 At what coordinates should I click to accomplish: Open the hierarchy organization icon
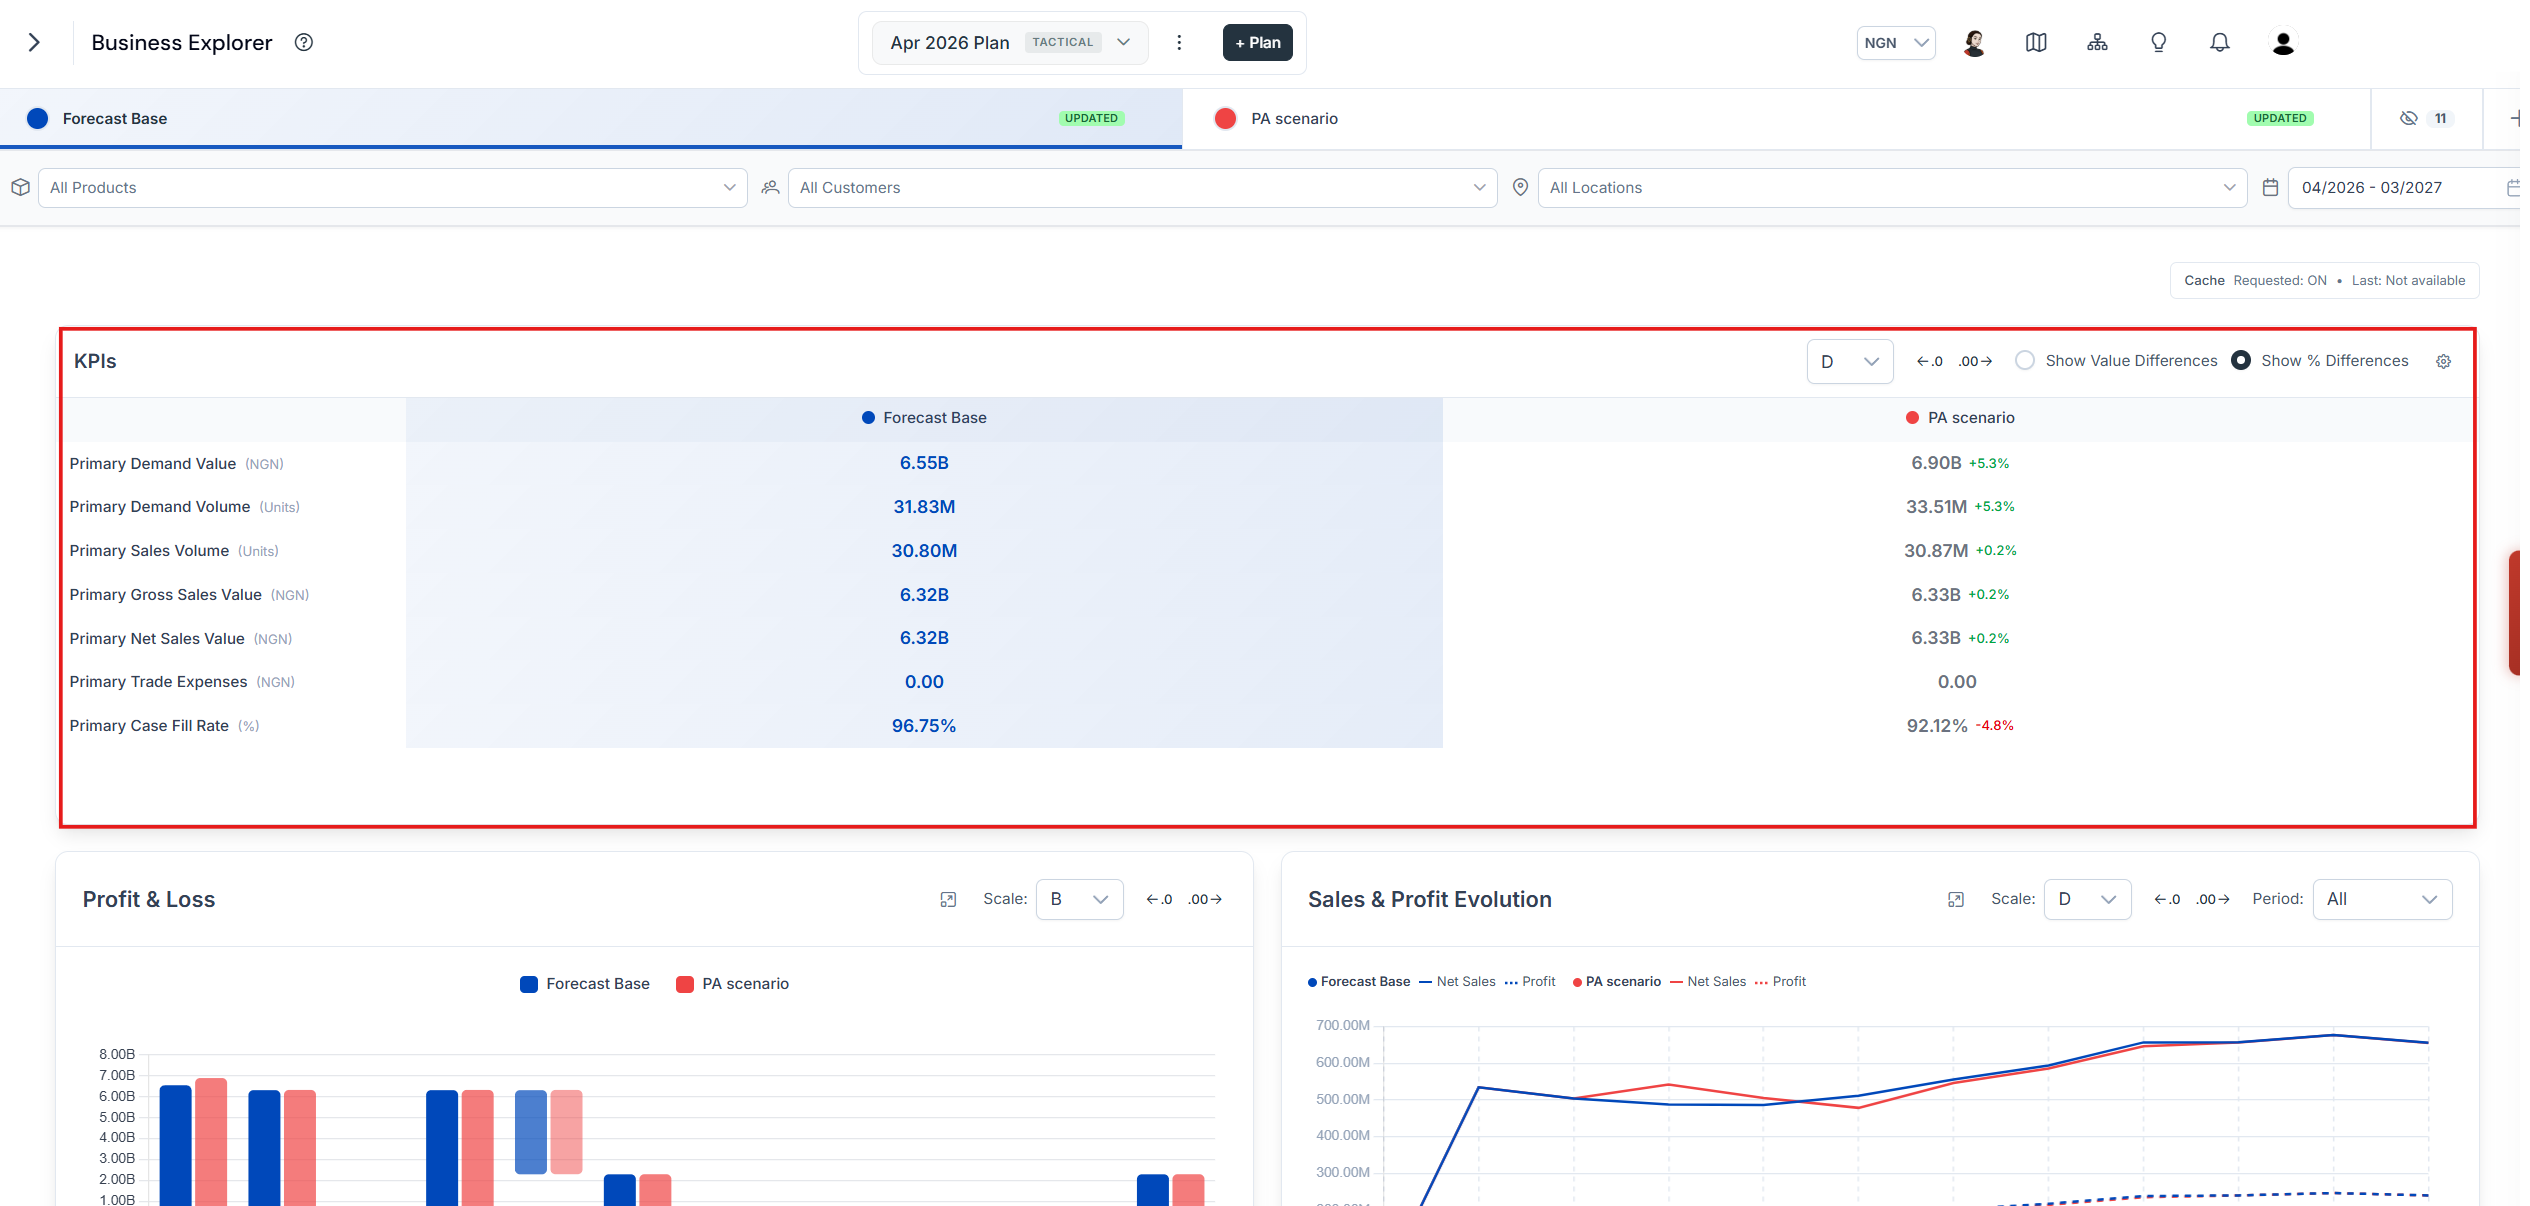[2097, 42]
